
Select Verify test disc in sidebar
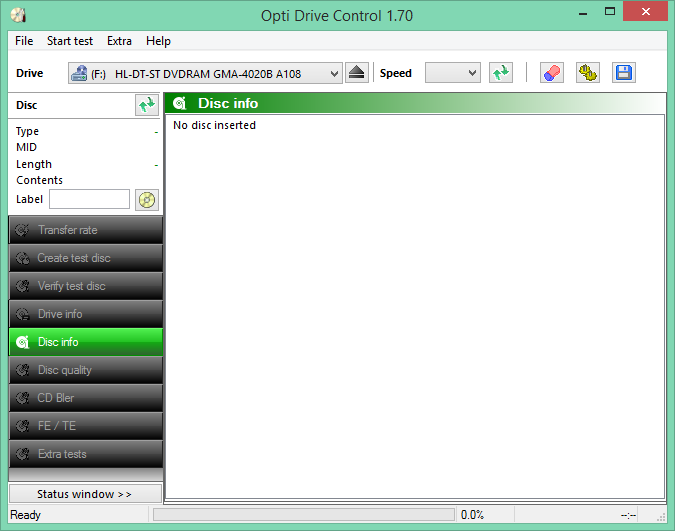[x=86, y=286]
